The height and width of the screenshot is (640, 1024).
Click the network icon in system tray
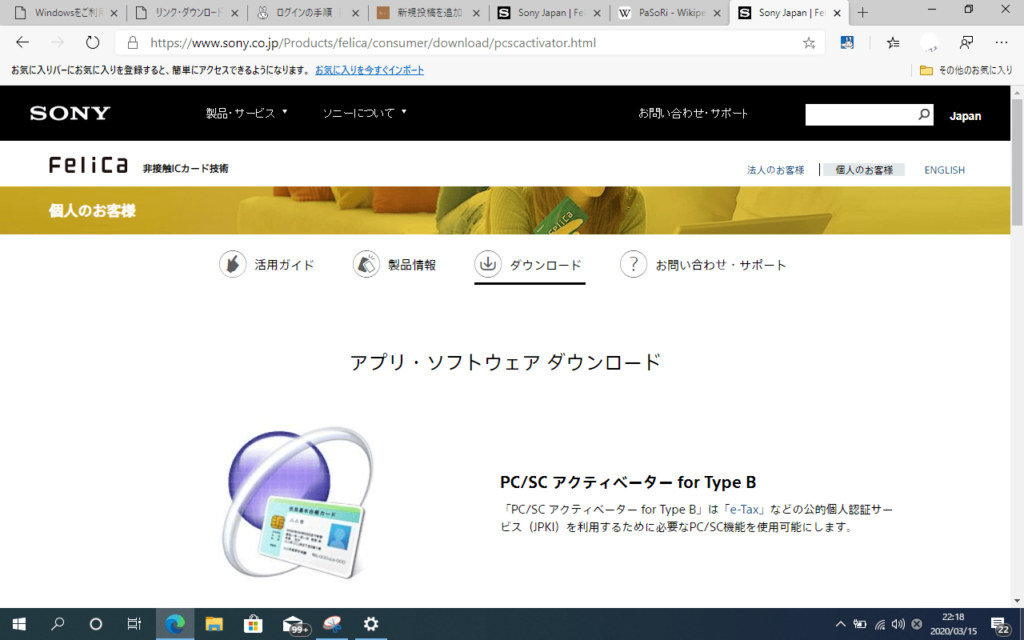pos(880,624)
